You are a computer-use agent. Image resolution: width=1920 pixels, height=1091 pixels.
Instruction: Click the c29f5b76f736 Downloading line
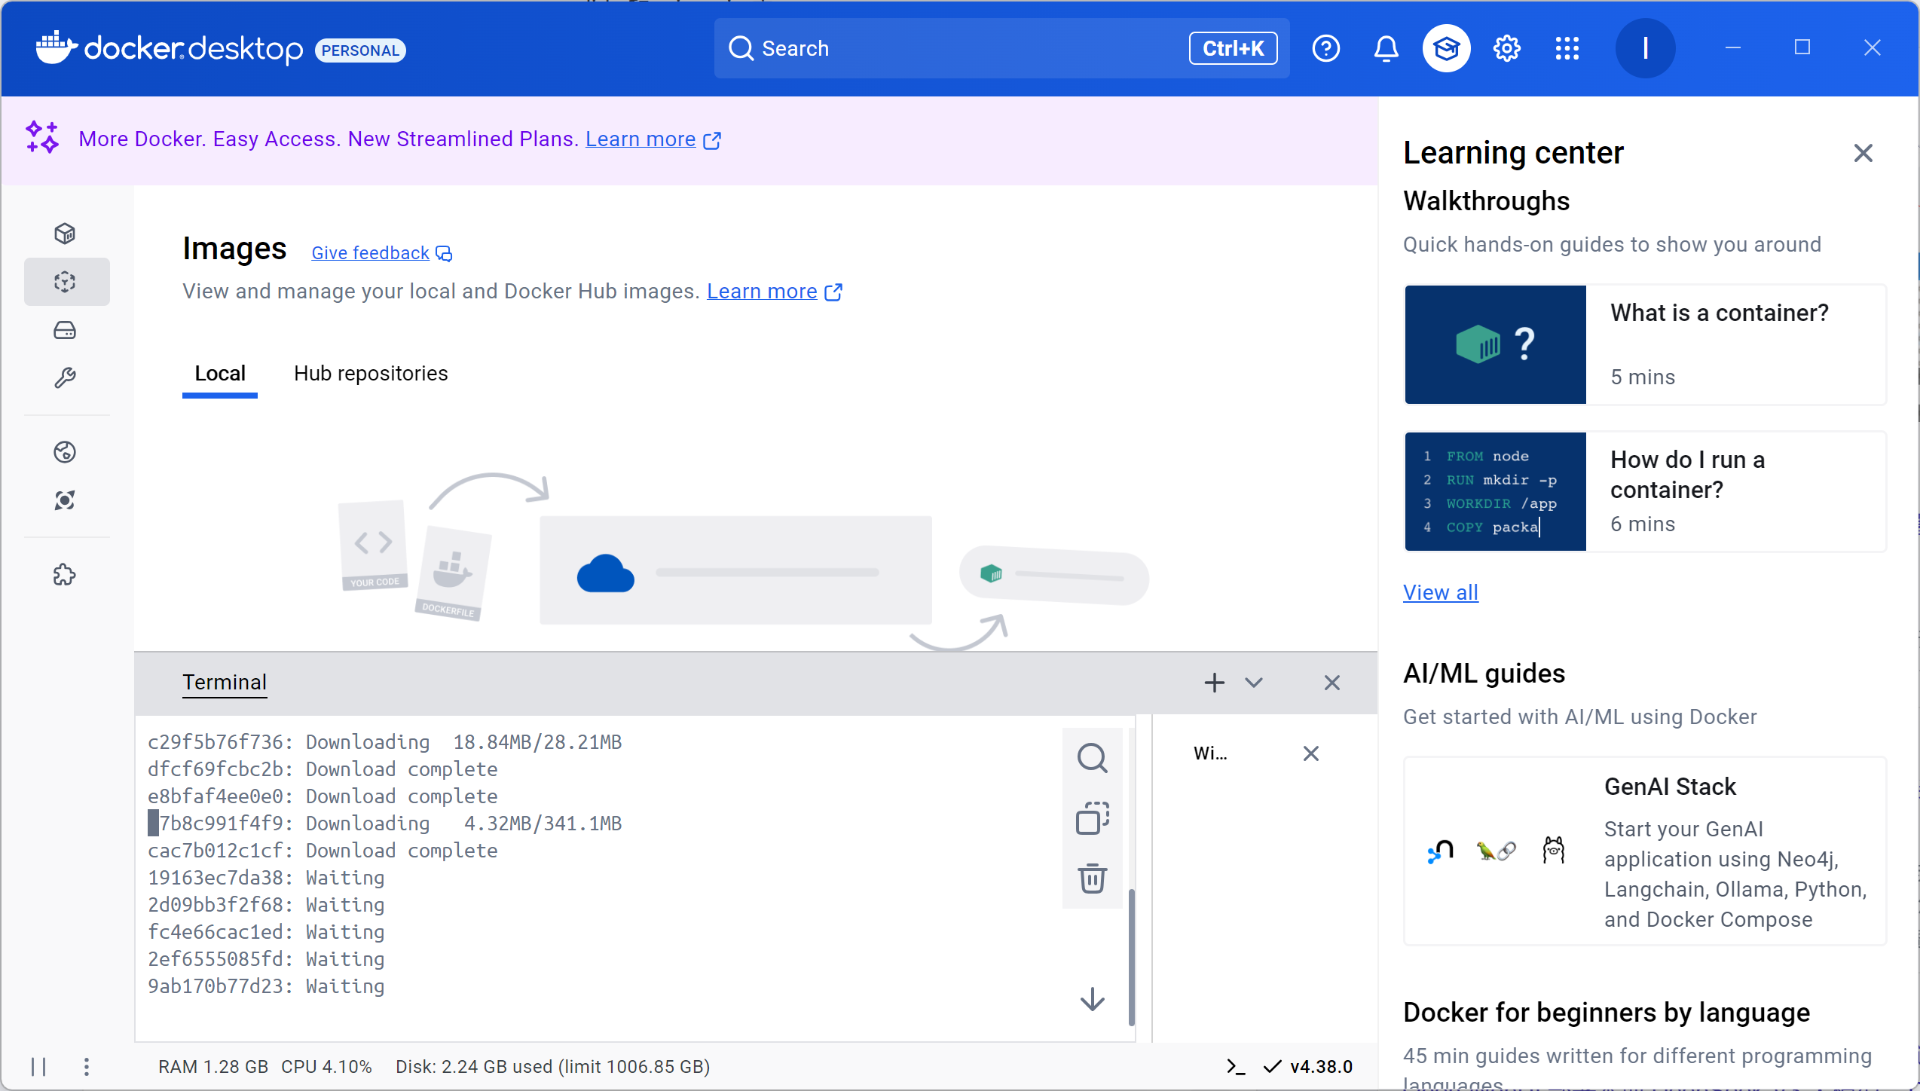pos(385,742)
